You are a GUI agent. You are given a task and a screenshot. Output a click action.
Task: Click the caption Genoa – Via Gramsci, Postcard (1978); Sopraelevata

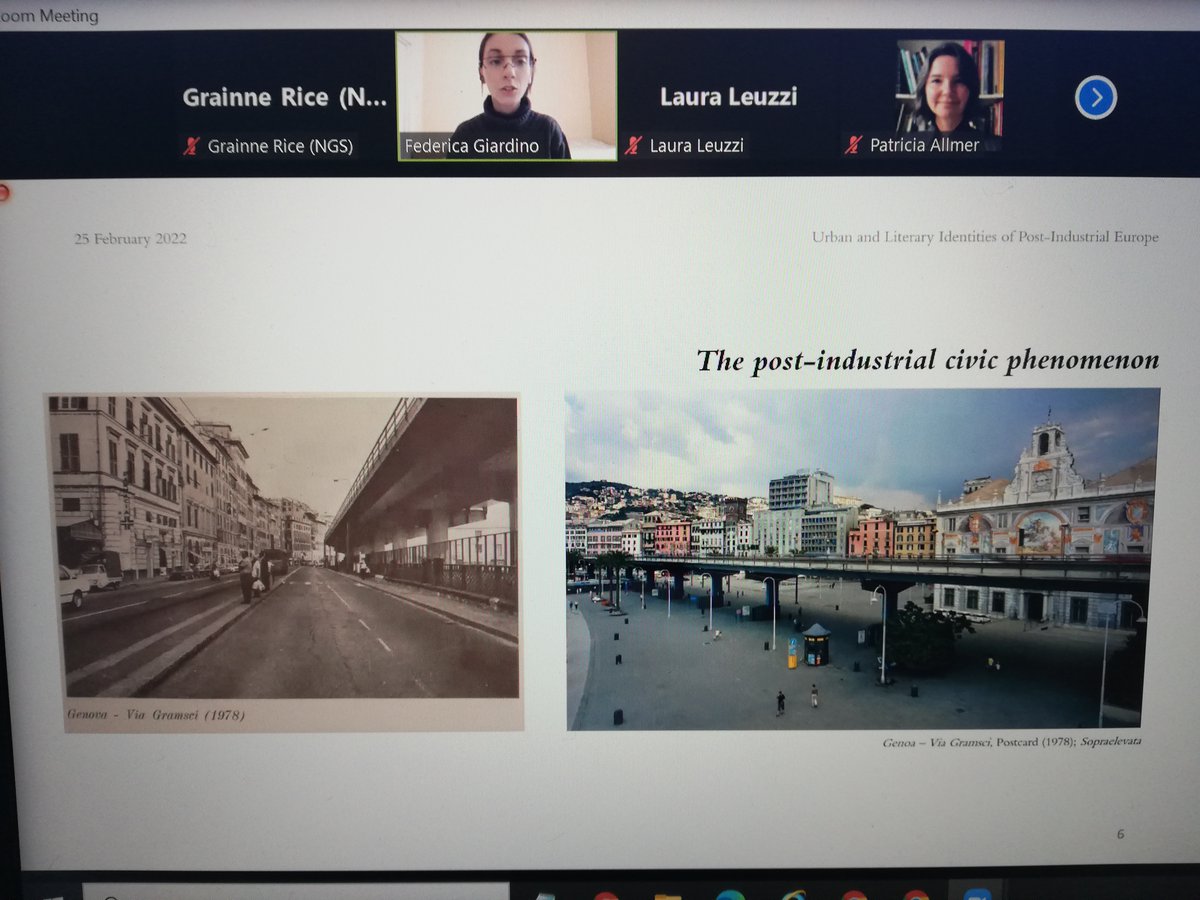point(1011,743)
